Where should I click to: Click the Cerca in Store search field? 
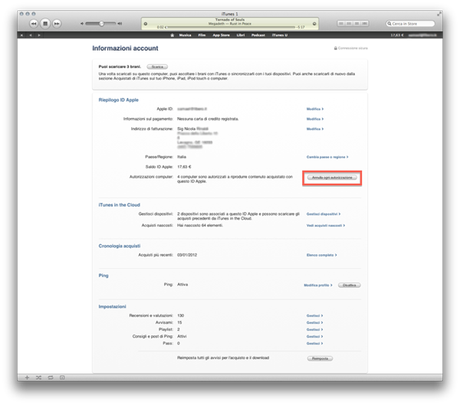click(410, 24)
